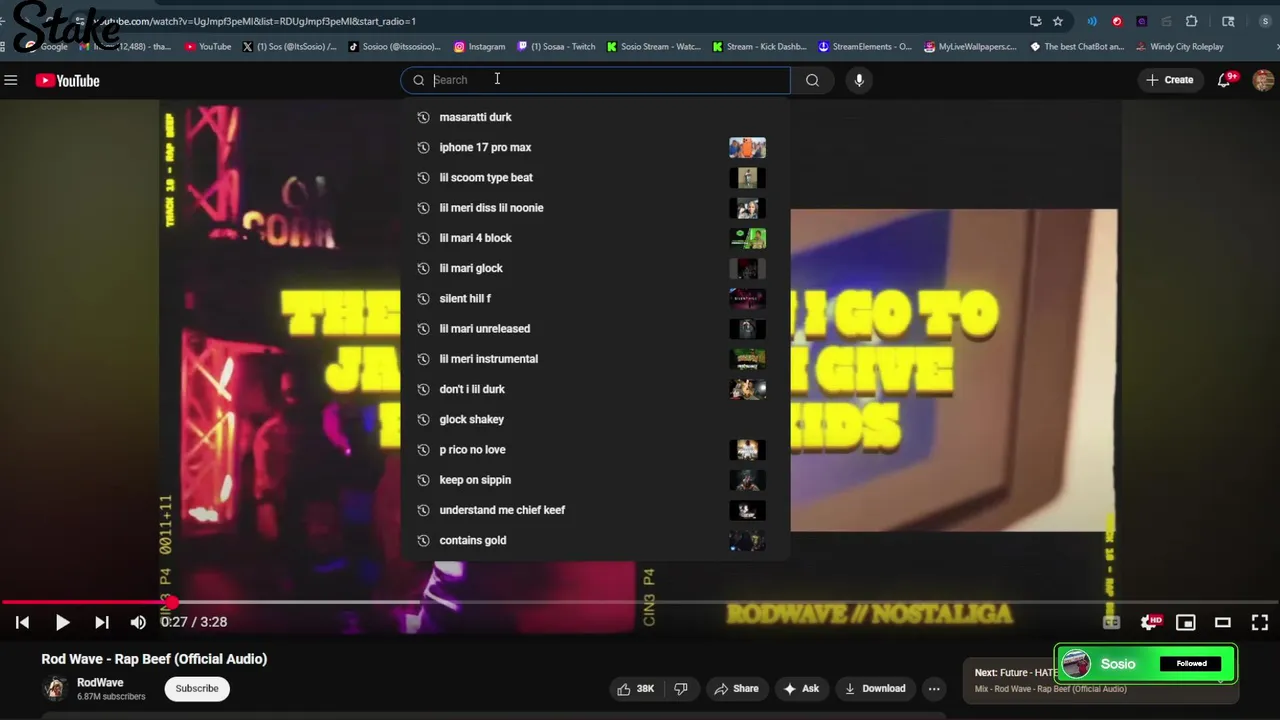This screenshot has height=720, width=1280.
Task: Subscribe to the RodWave channel
Action: (x=197, y=688)
